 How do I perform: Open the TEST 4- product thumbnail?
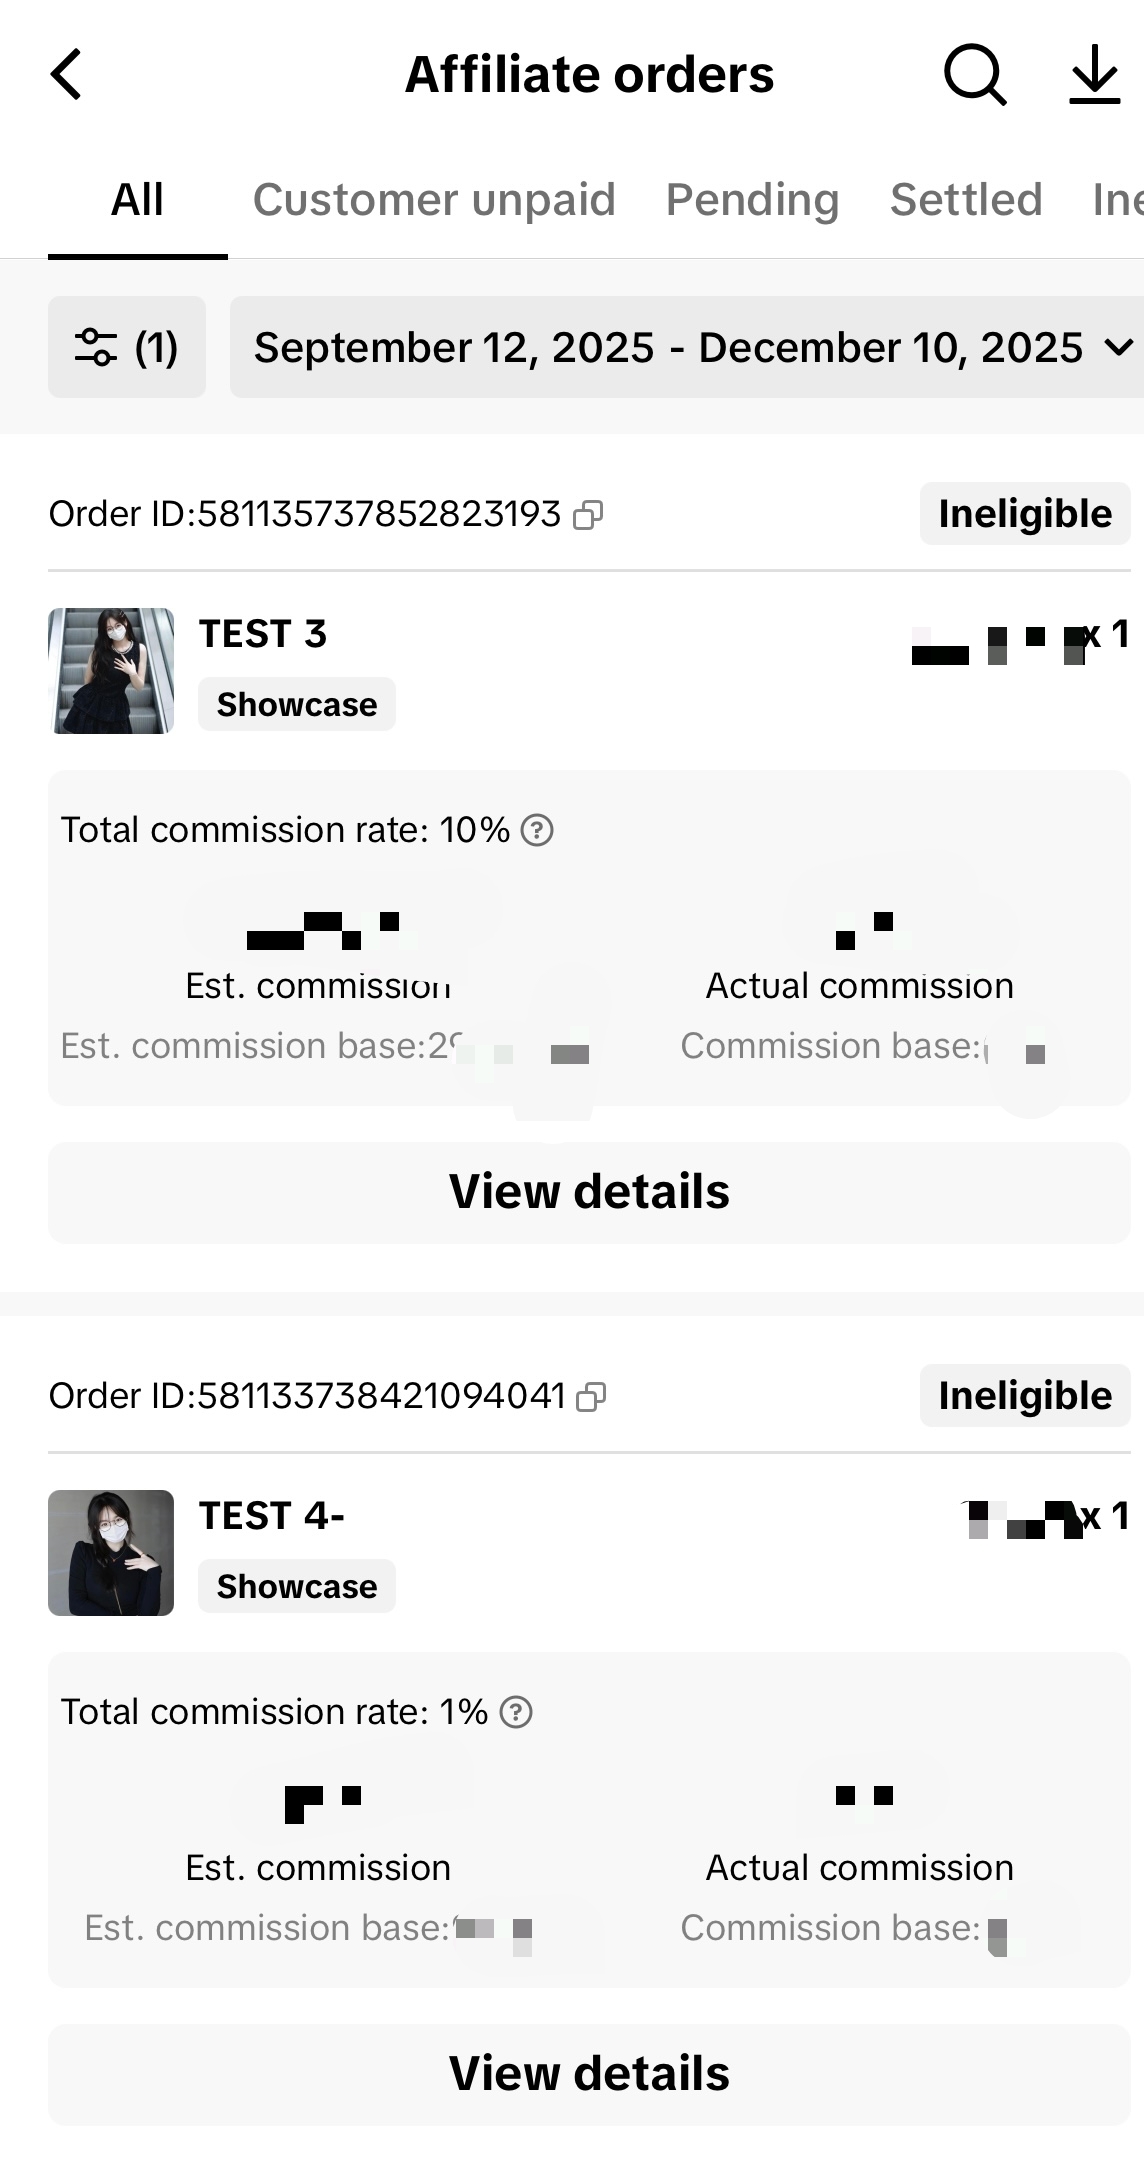pyautogui.click(x=111, y=1553)
